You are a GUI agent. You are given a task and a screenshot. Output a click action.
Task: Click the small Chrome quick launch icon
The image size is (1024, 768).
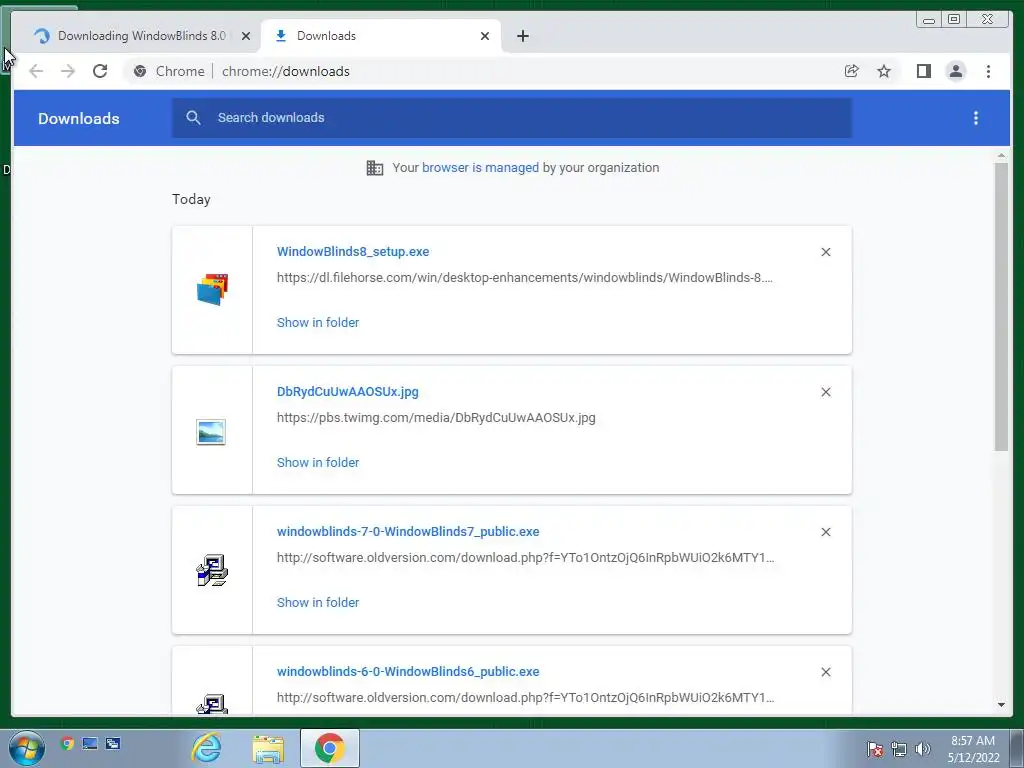[x=67, y=743]
